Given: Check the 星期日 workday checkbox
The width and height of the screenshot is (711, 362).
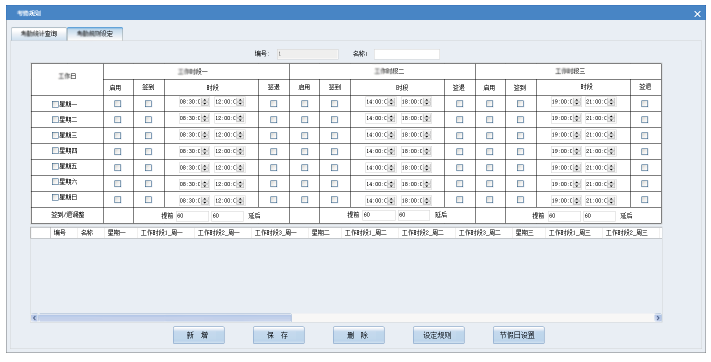Looking at the screenshot, I should (x=55, y=197).
